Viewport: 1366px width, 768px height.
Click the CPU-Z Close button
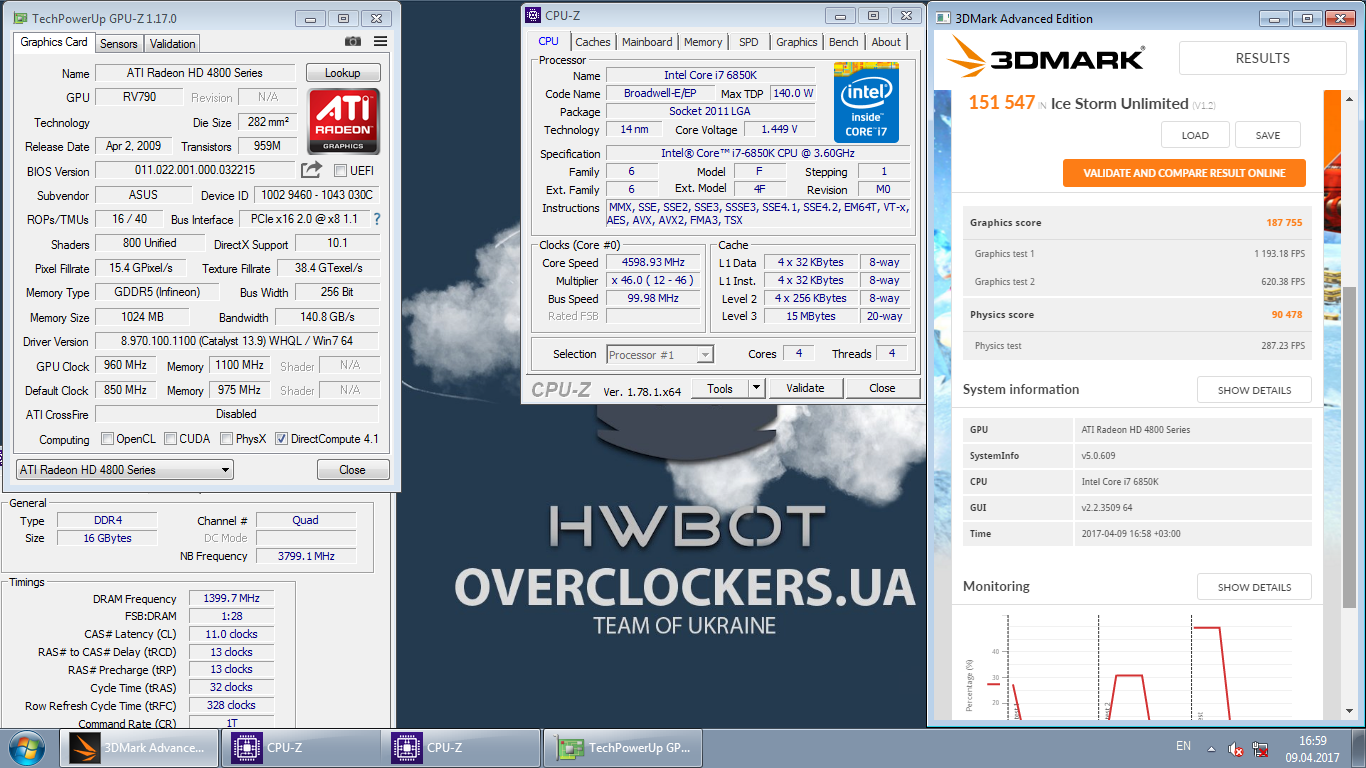click(x=882, y=388)
